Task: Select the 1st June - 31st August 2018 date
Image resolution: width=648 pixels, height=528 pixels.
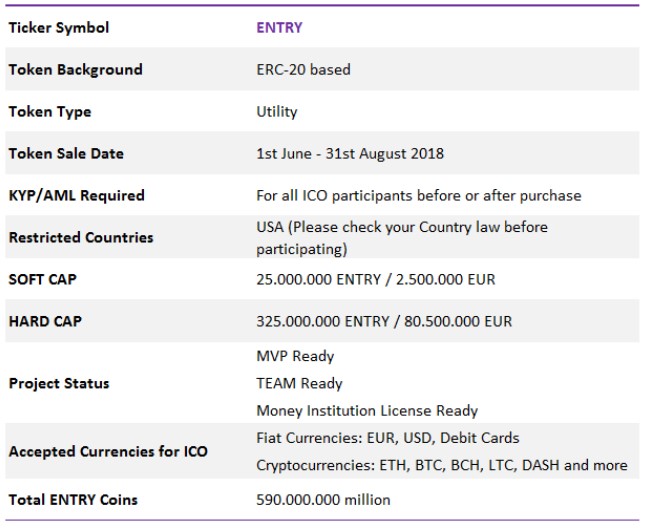Action: pos(350,154)
